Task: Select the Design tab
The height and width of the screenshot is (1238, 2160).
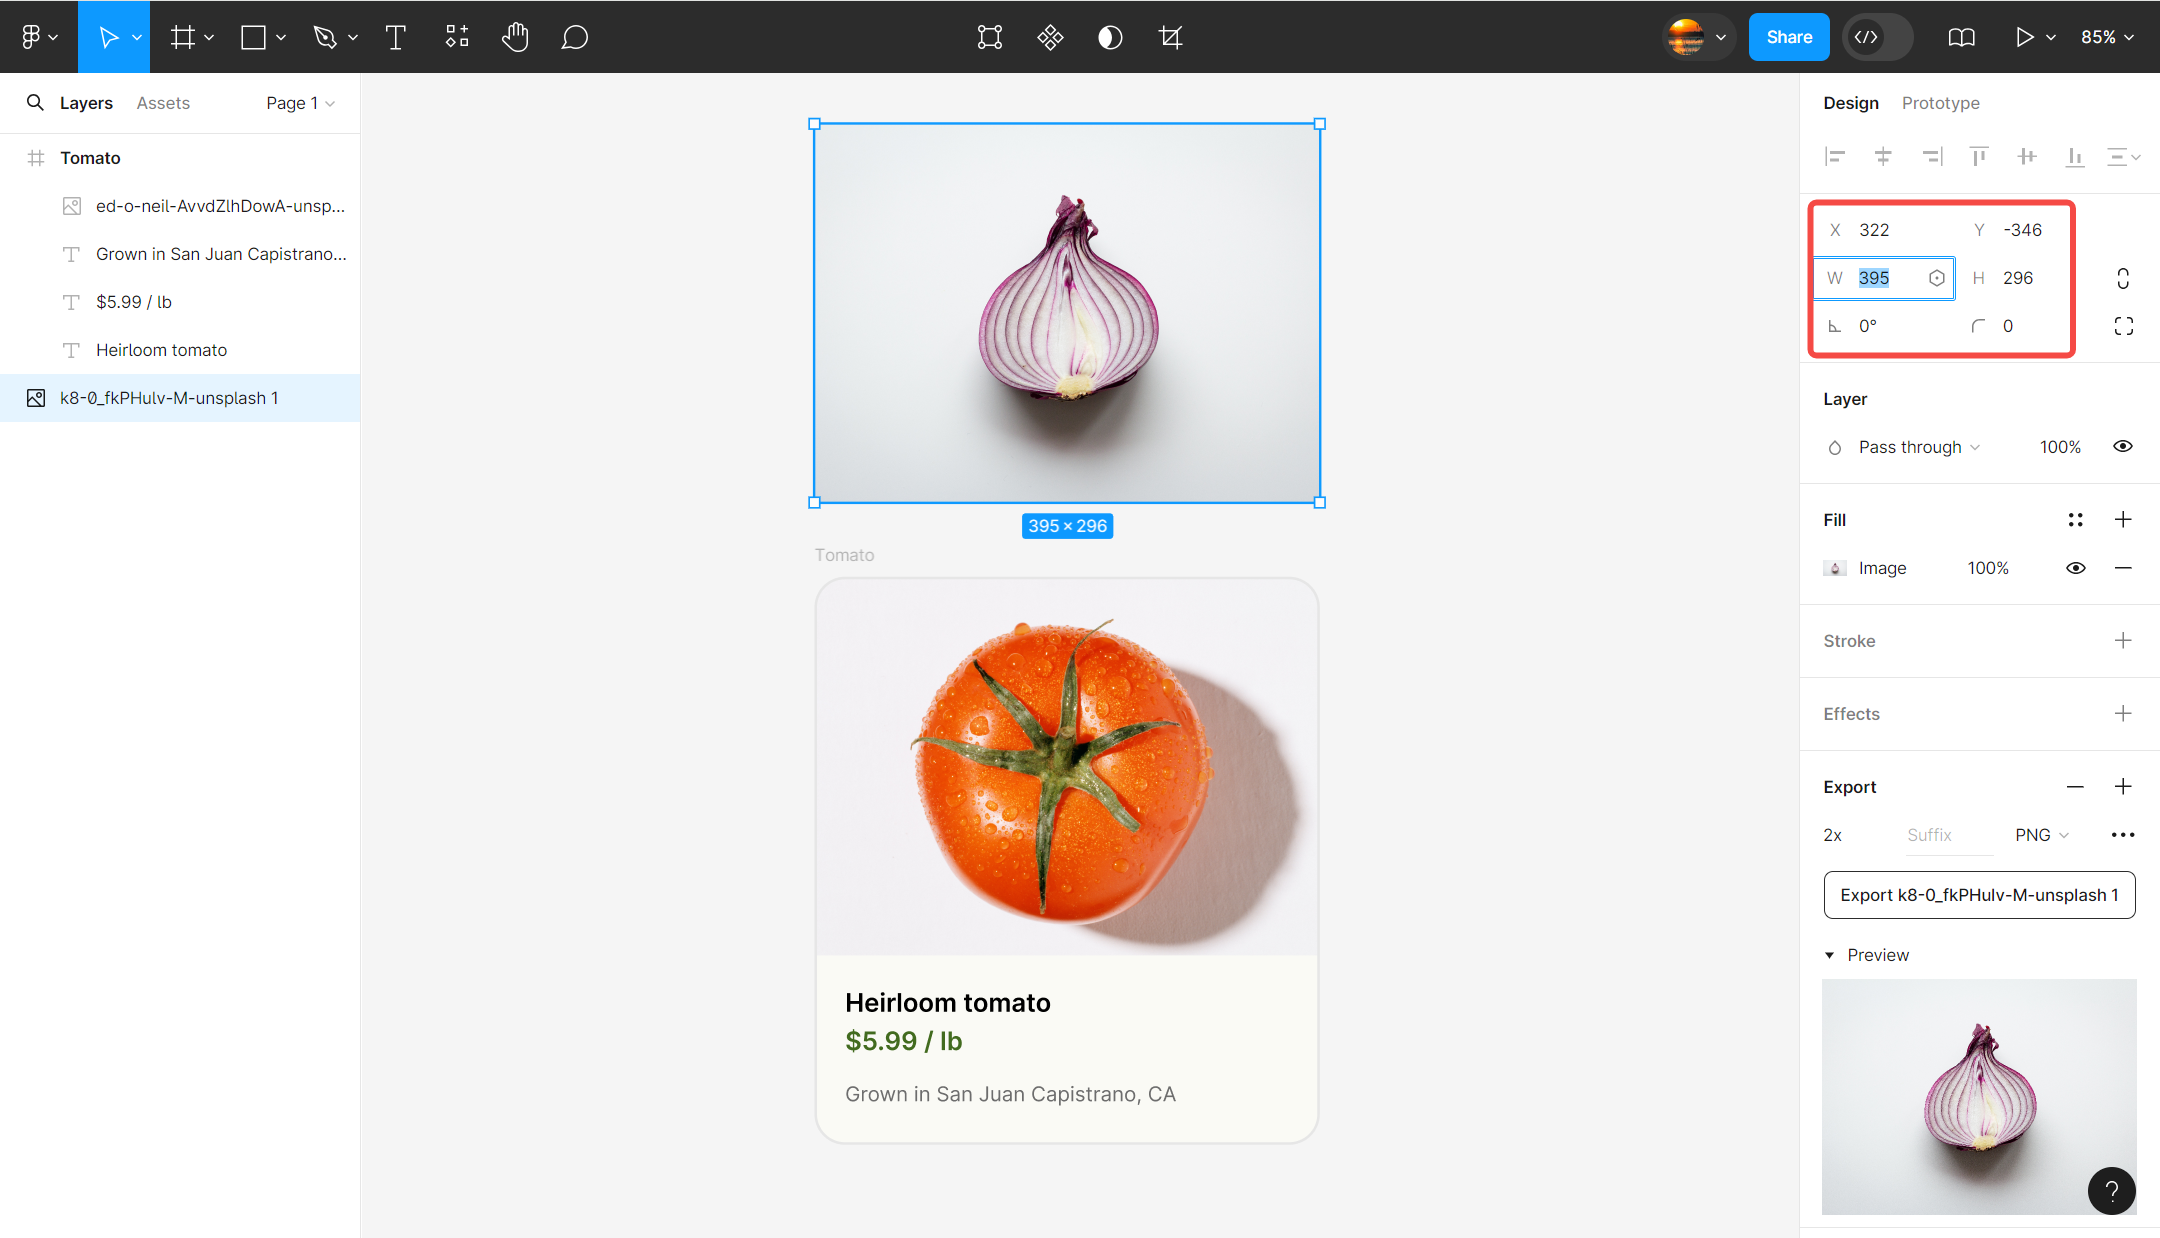Action: [1850, 102]
